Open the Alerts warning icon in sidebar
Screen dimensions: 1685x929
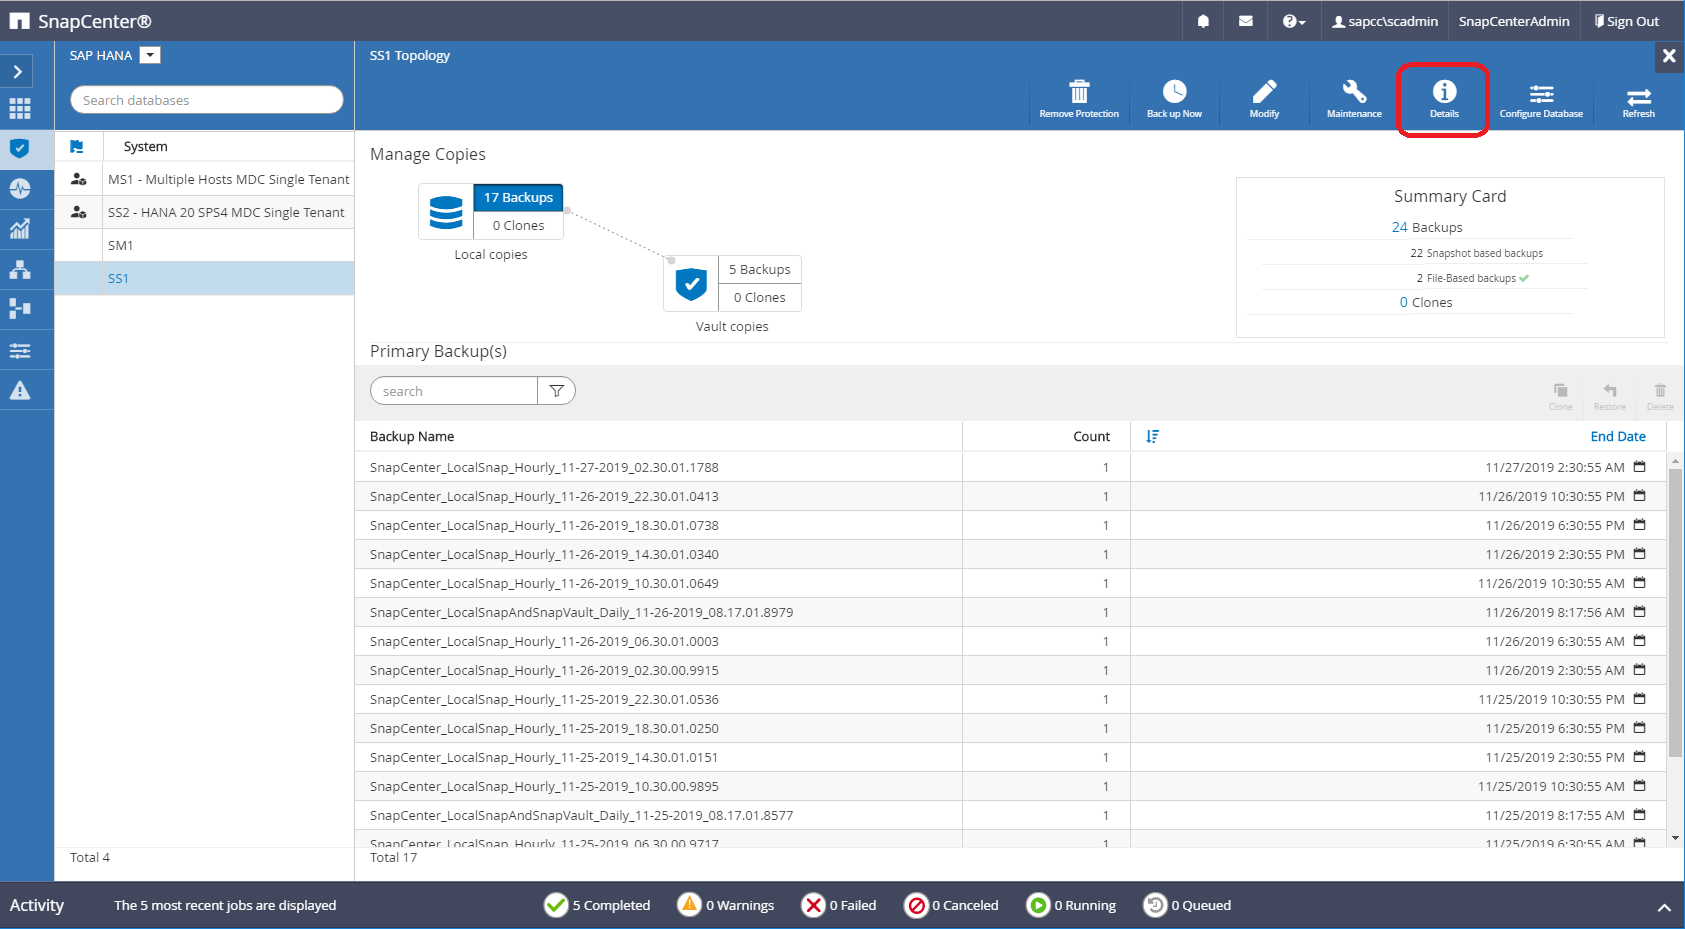tap(20, 391)
